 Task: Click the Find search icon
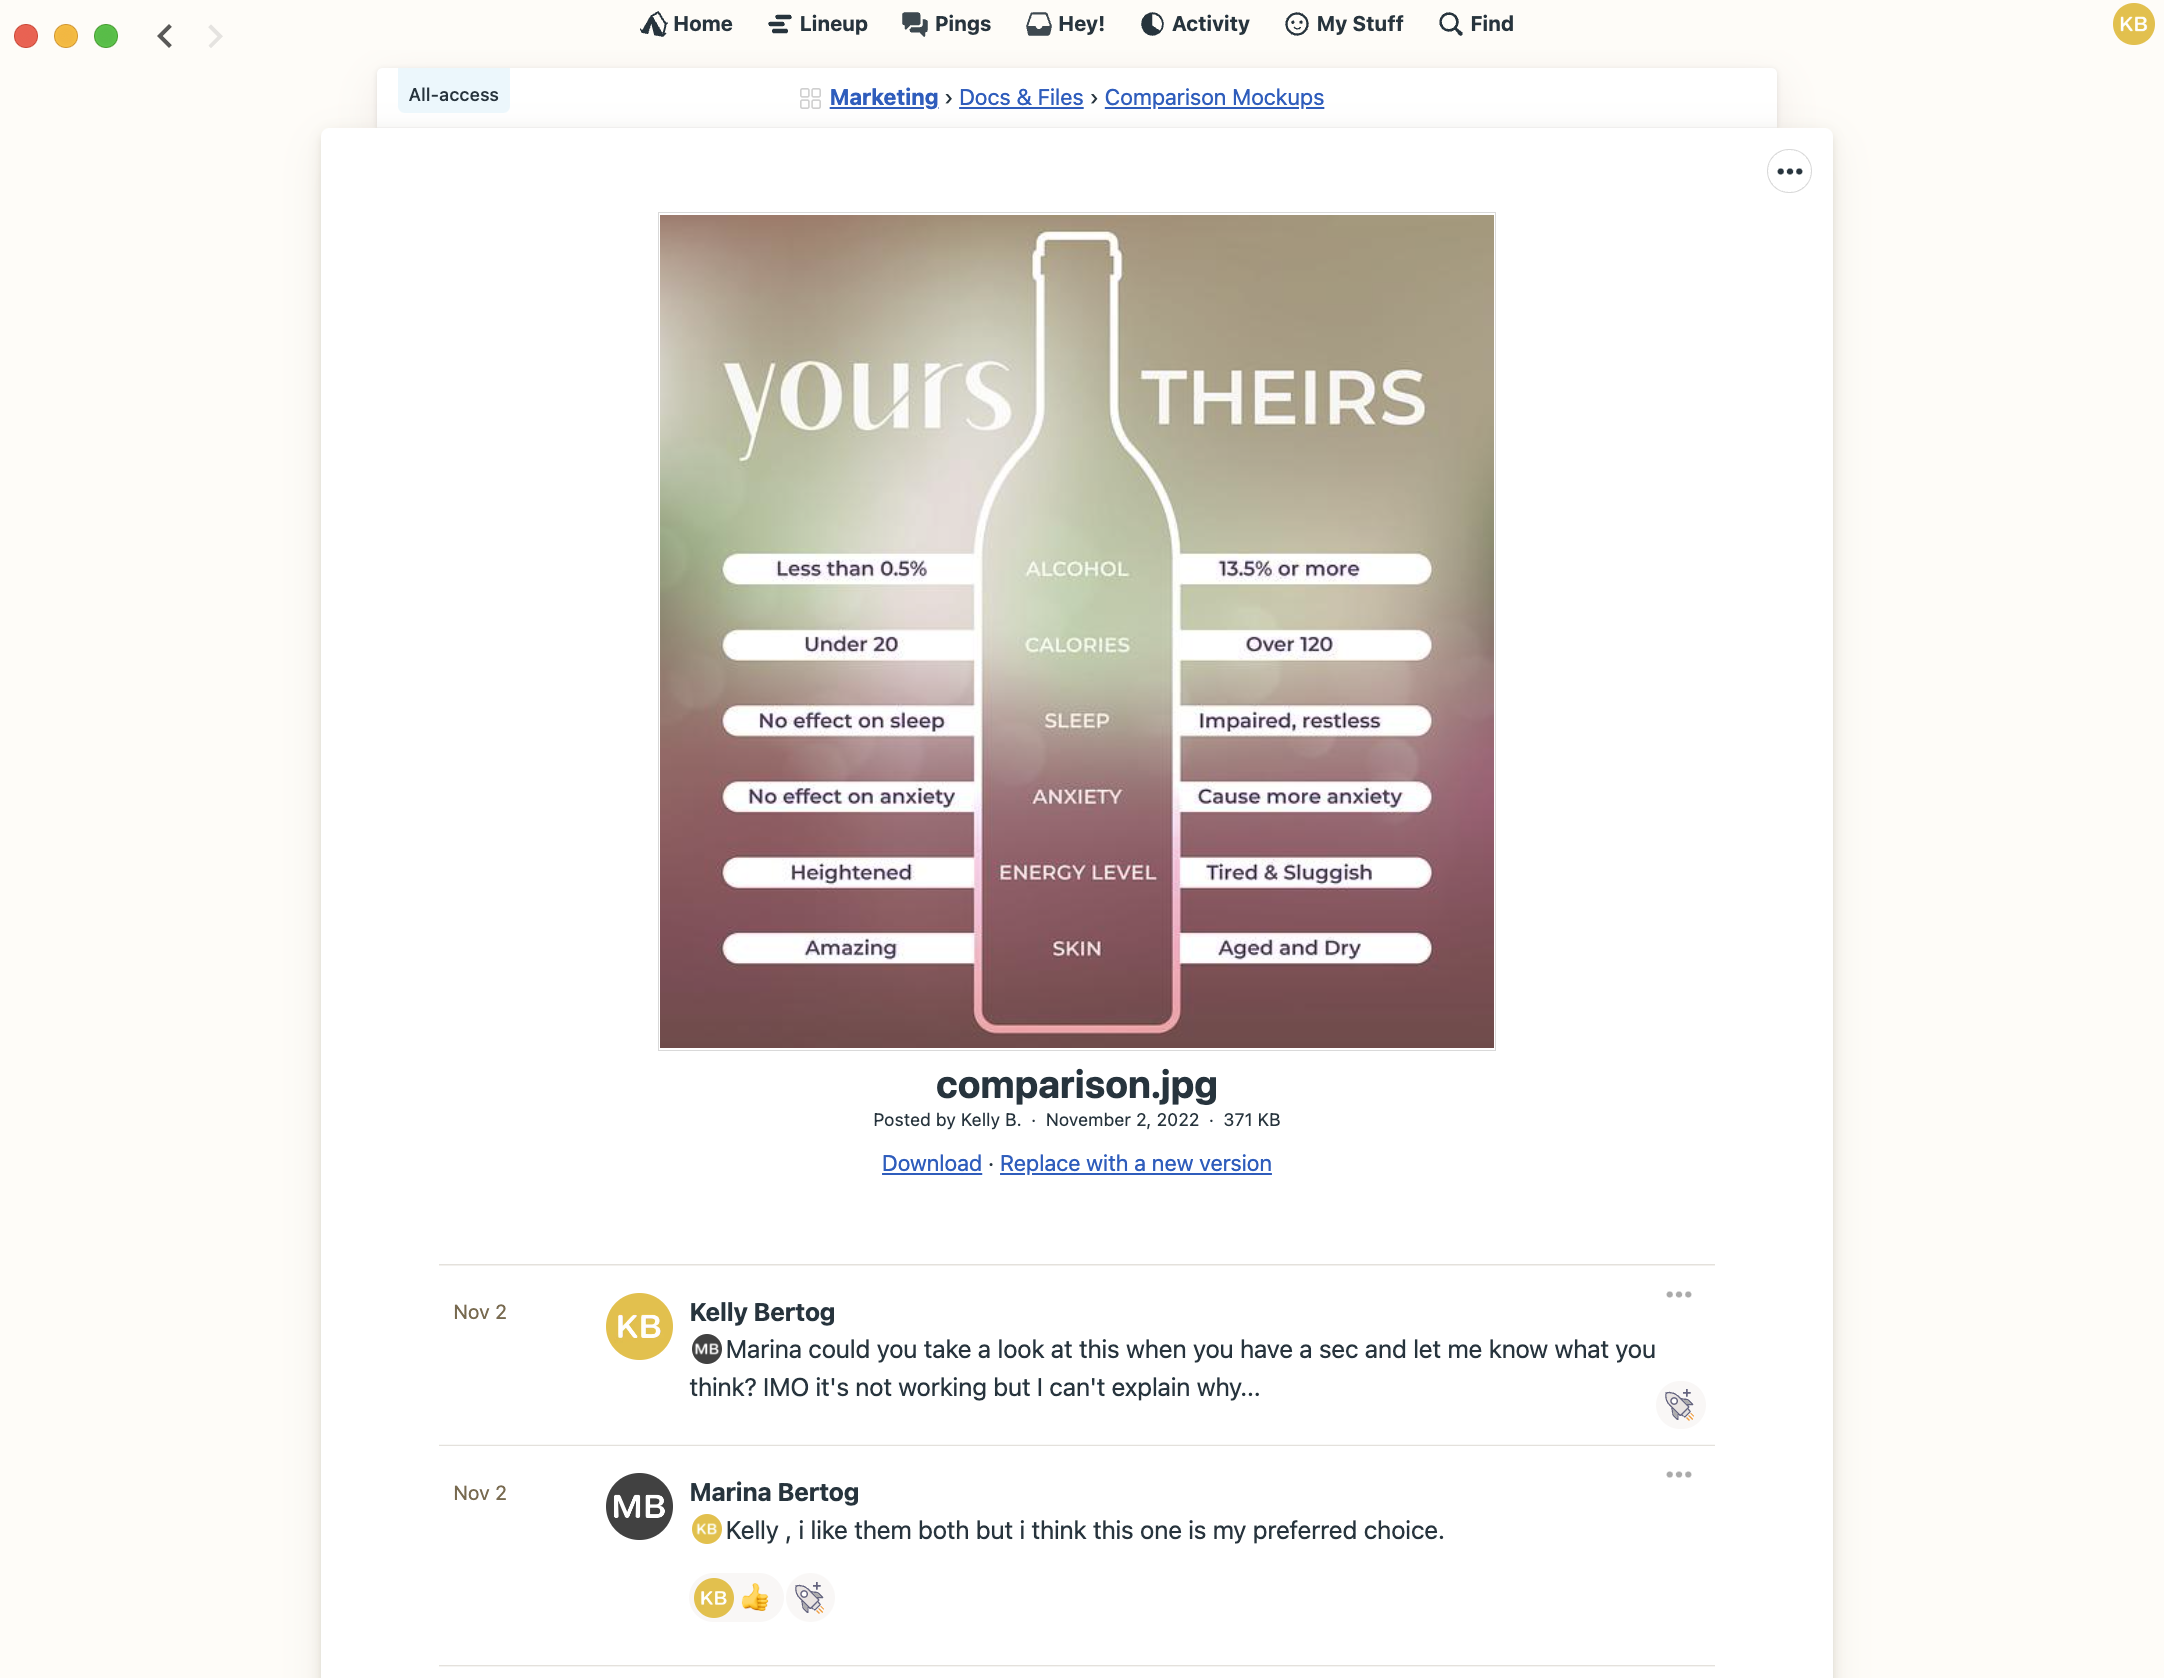pyautogui.click(x=1447, y=23)
